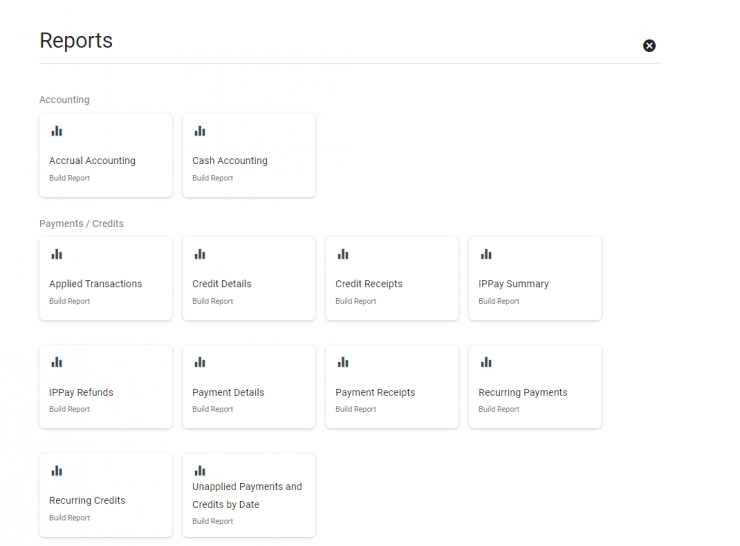Click the chart icon on Recurring Credits card

click(x=57, y=470)
